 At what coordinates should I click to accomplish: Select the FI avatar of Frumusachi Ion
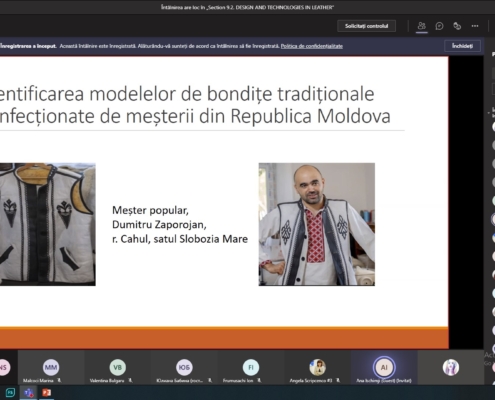[x=251, y=367]
